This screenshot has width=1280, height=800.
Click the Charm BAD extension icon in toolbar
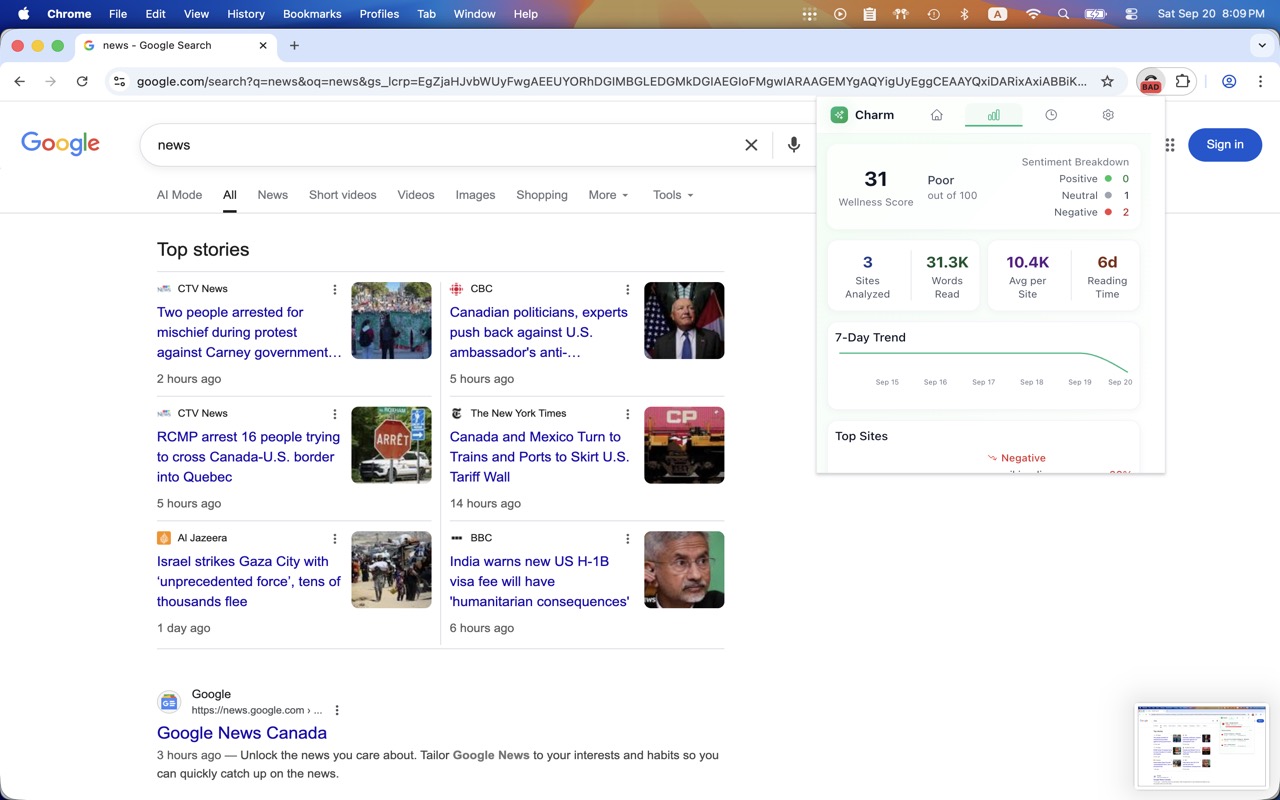pyautogui.click(x=1150, y=82)
